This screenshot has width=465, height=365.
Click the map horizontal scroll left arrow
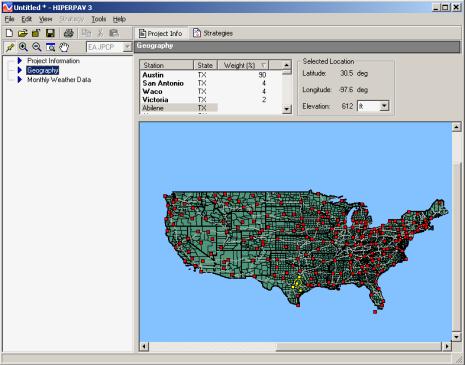click(144, 346)
